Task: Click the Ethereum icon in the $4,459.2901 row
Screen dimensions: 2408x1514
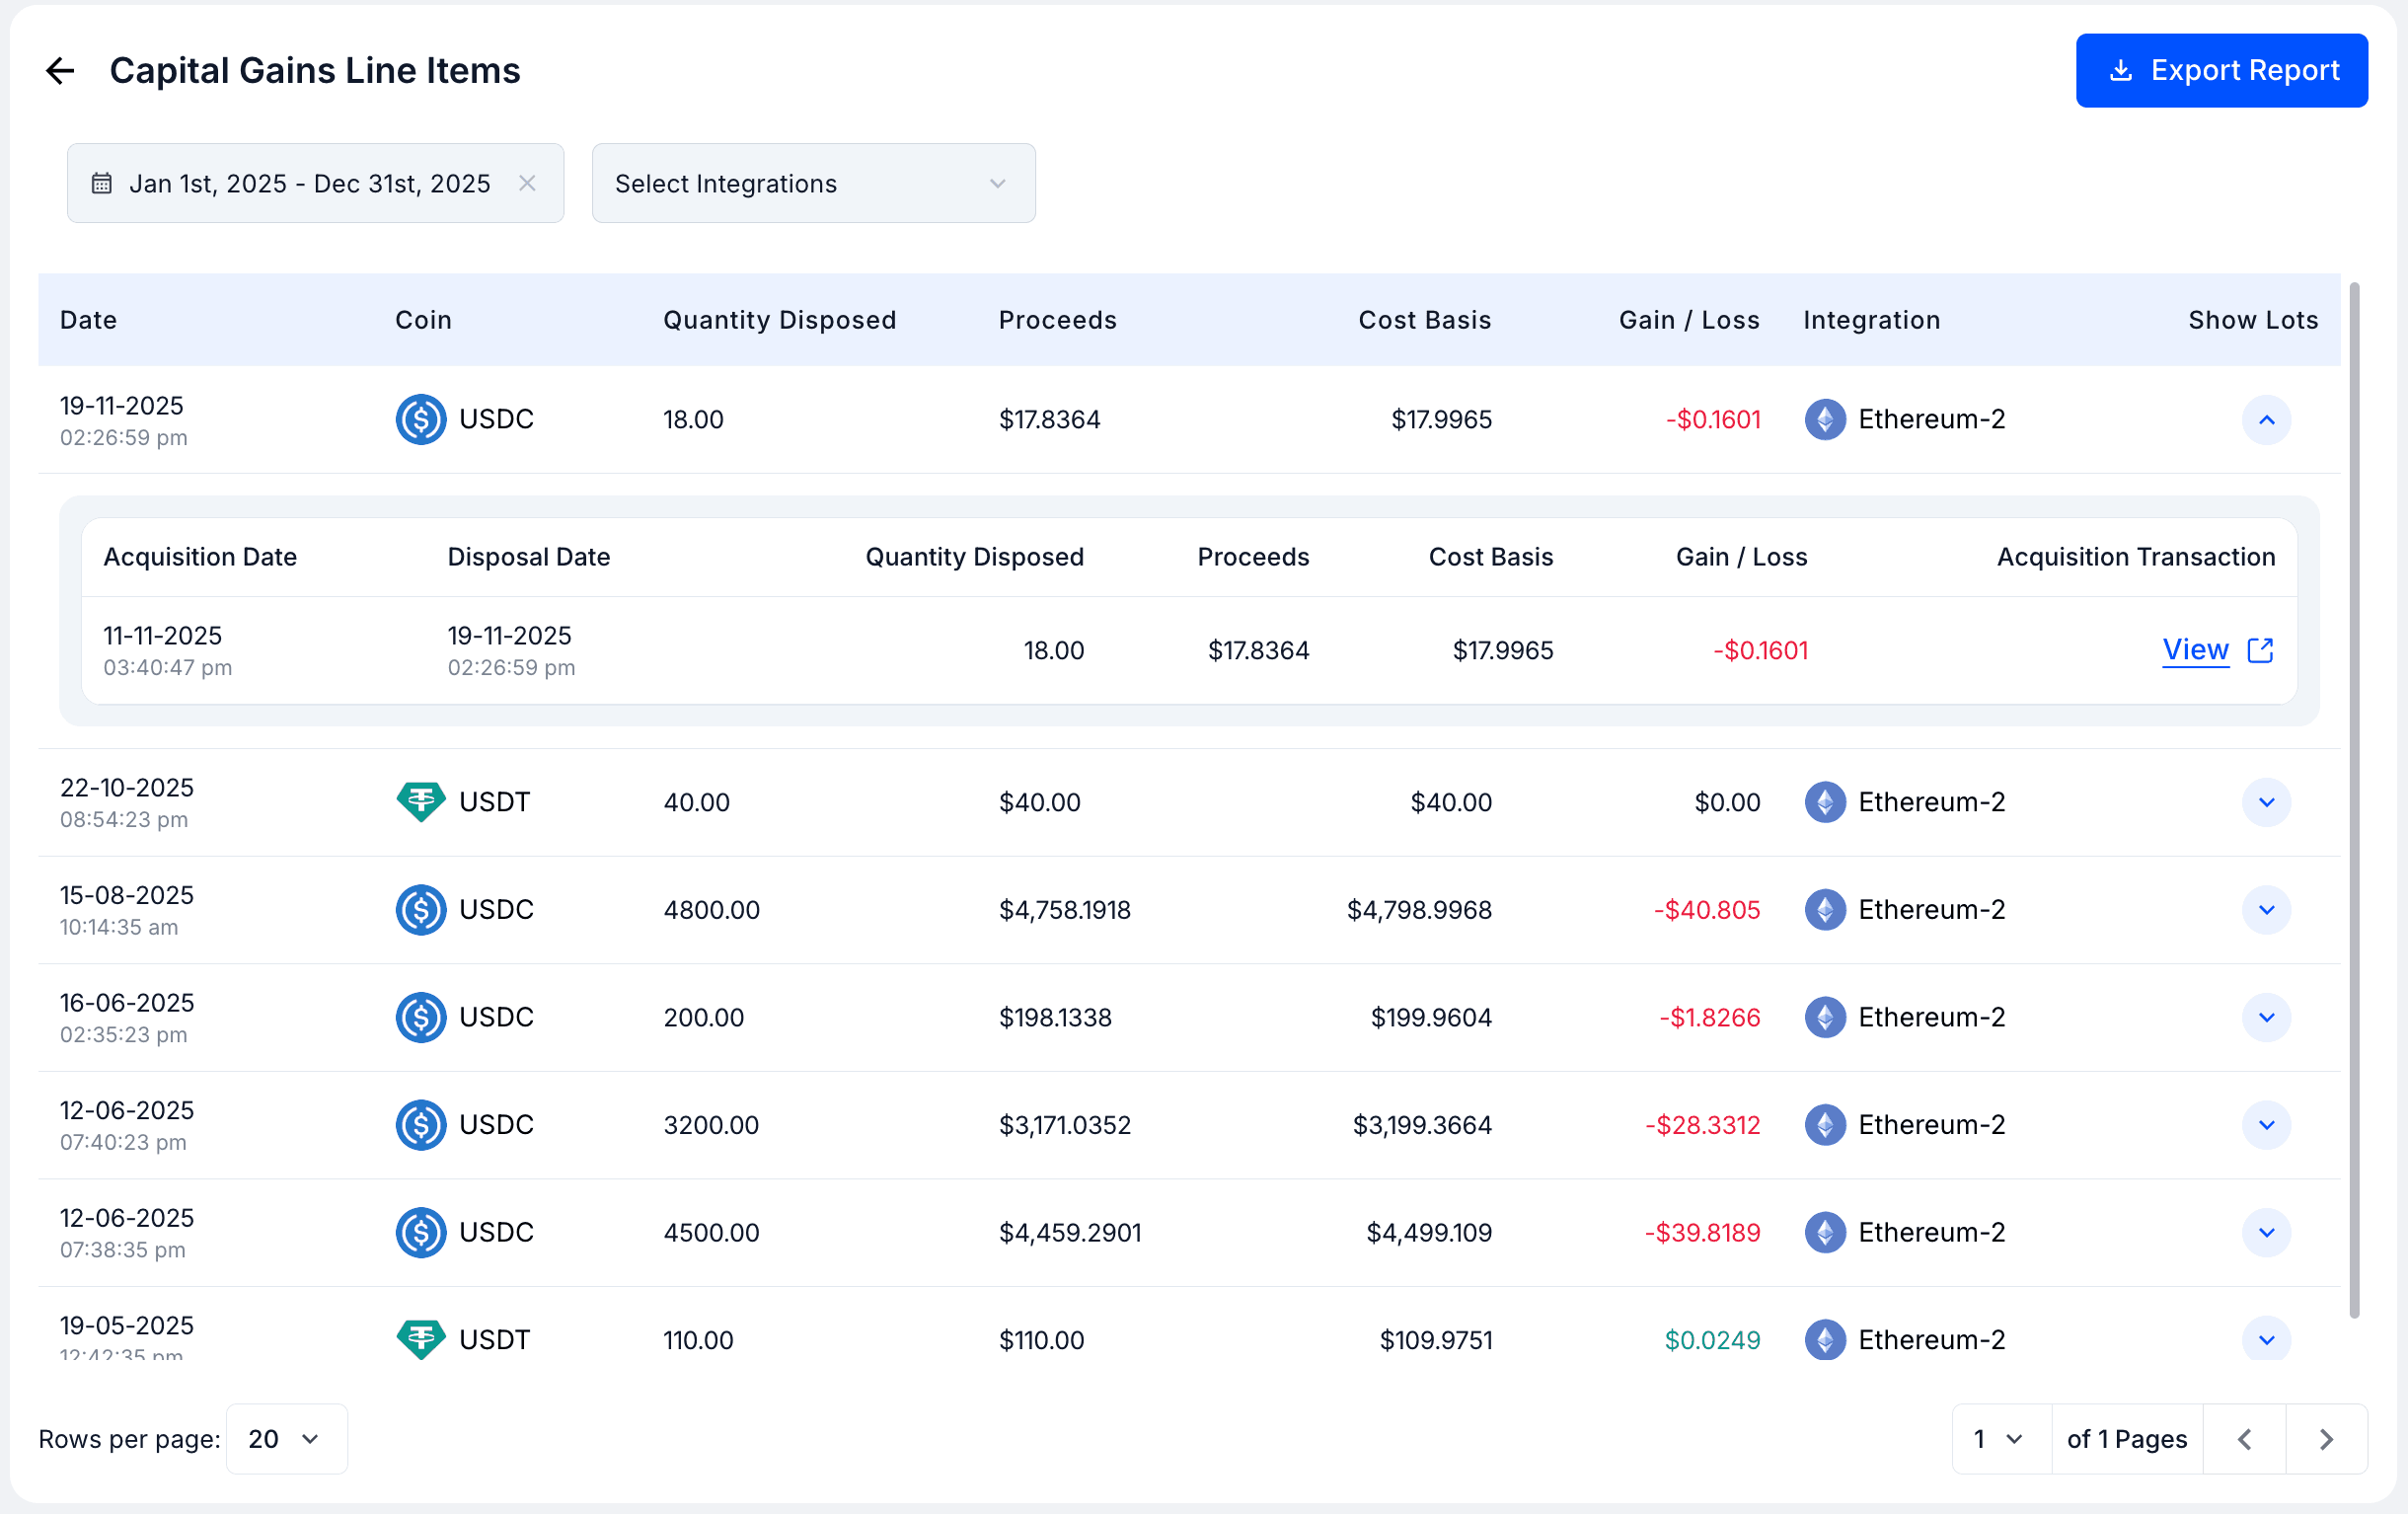Action: [x=1825, y=1232]
